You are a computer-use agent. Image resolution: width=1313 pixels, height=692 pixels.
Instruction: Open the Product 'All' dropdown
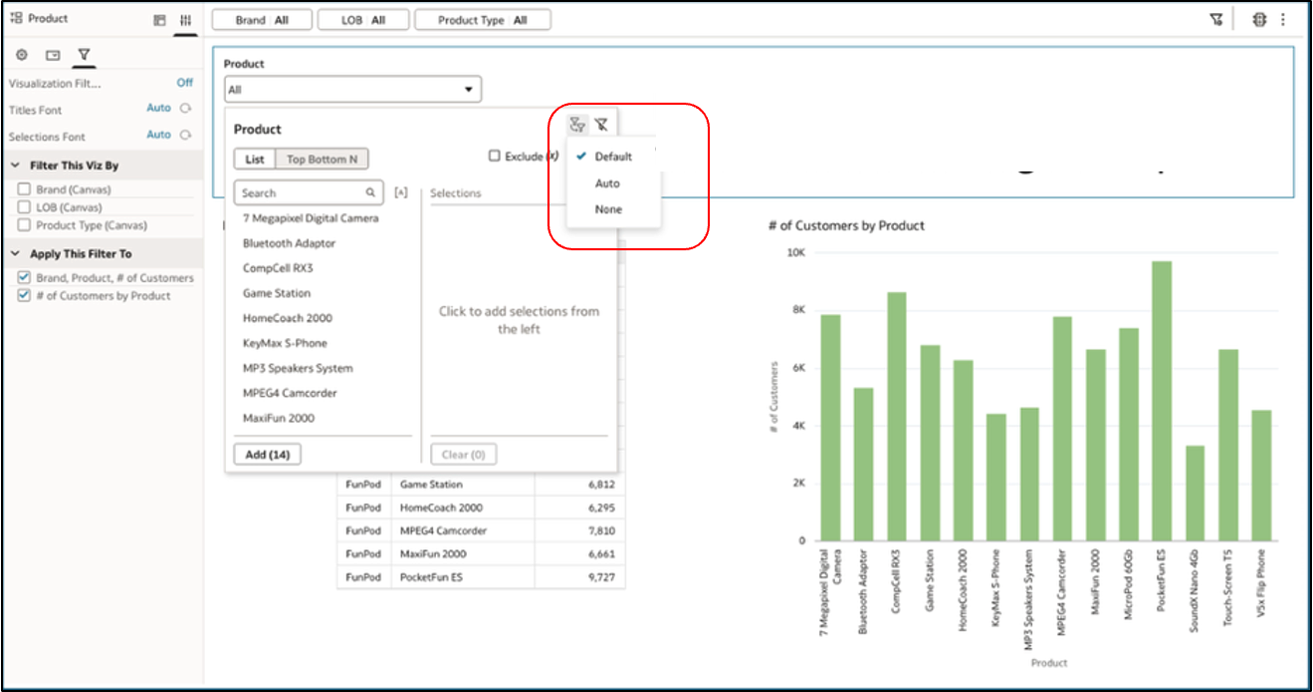pos(352,90)
